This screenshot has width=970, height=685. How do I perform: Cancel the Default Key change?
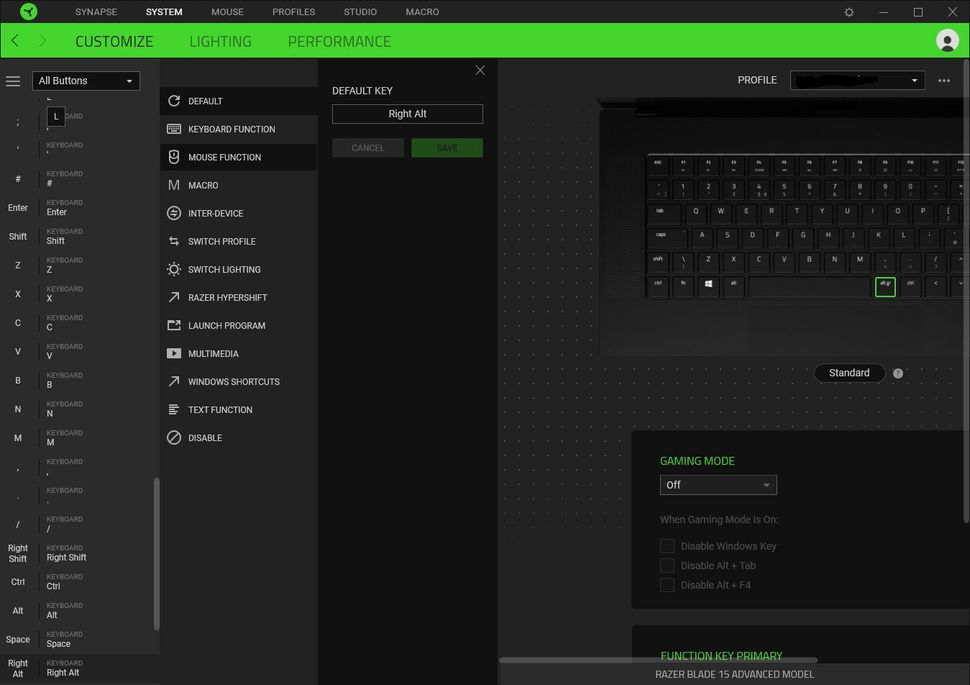click(368, 147)
